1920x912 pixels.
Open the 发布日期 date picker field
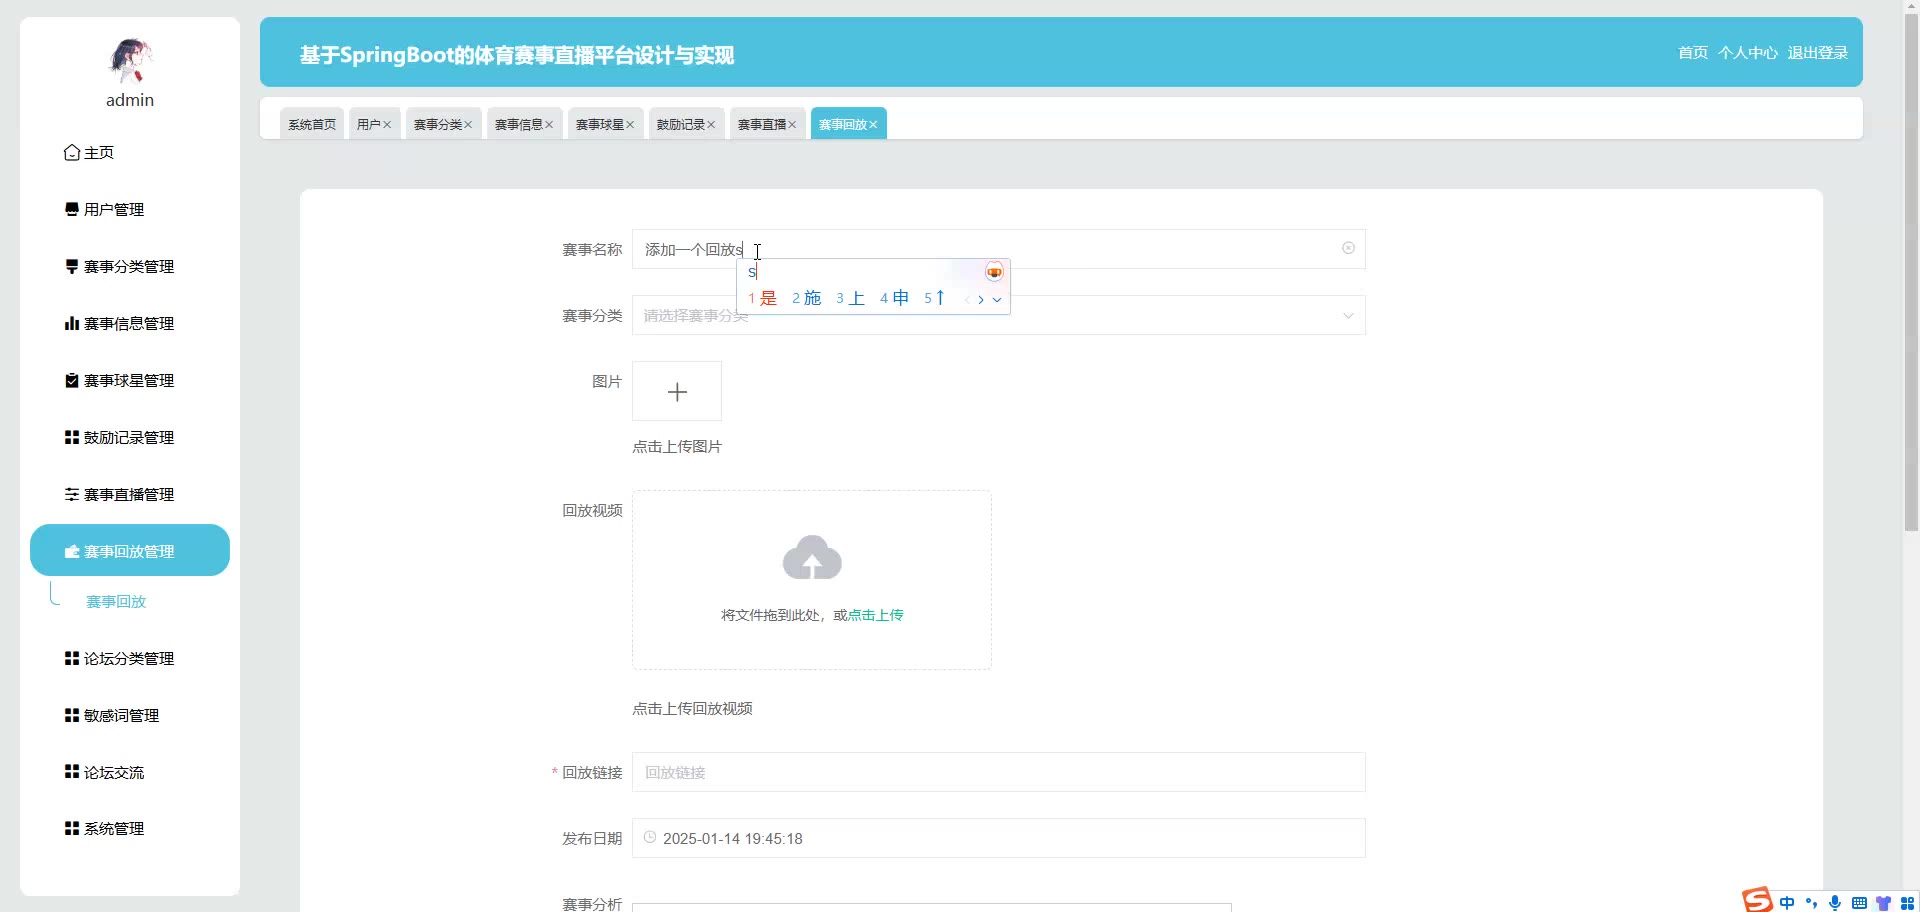coord(998,839)
